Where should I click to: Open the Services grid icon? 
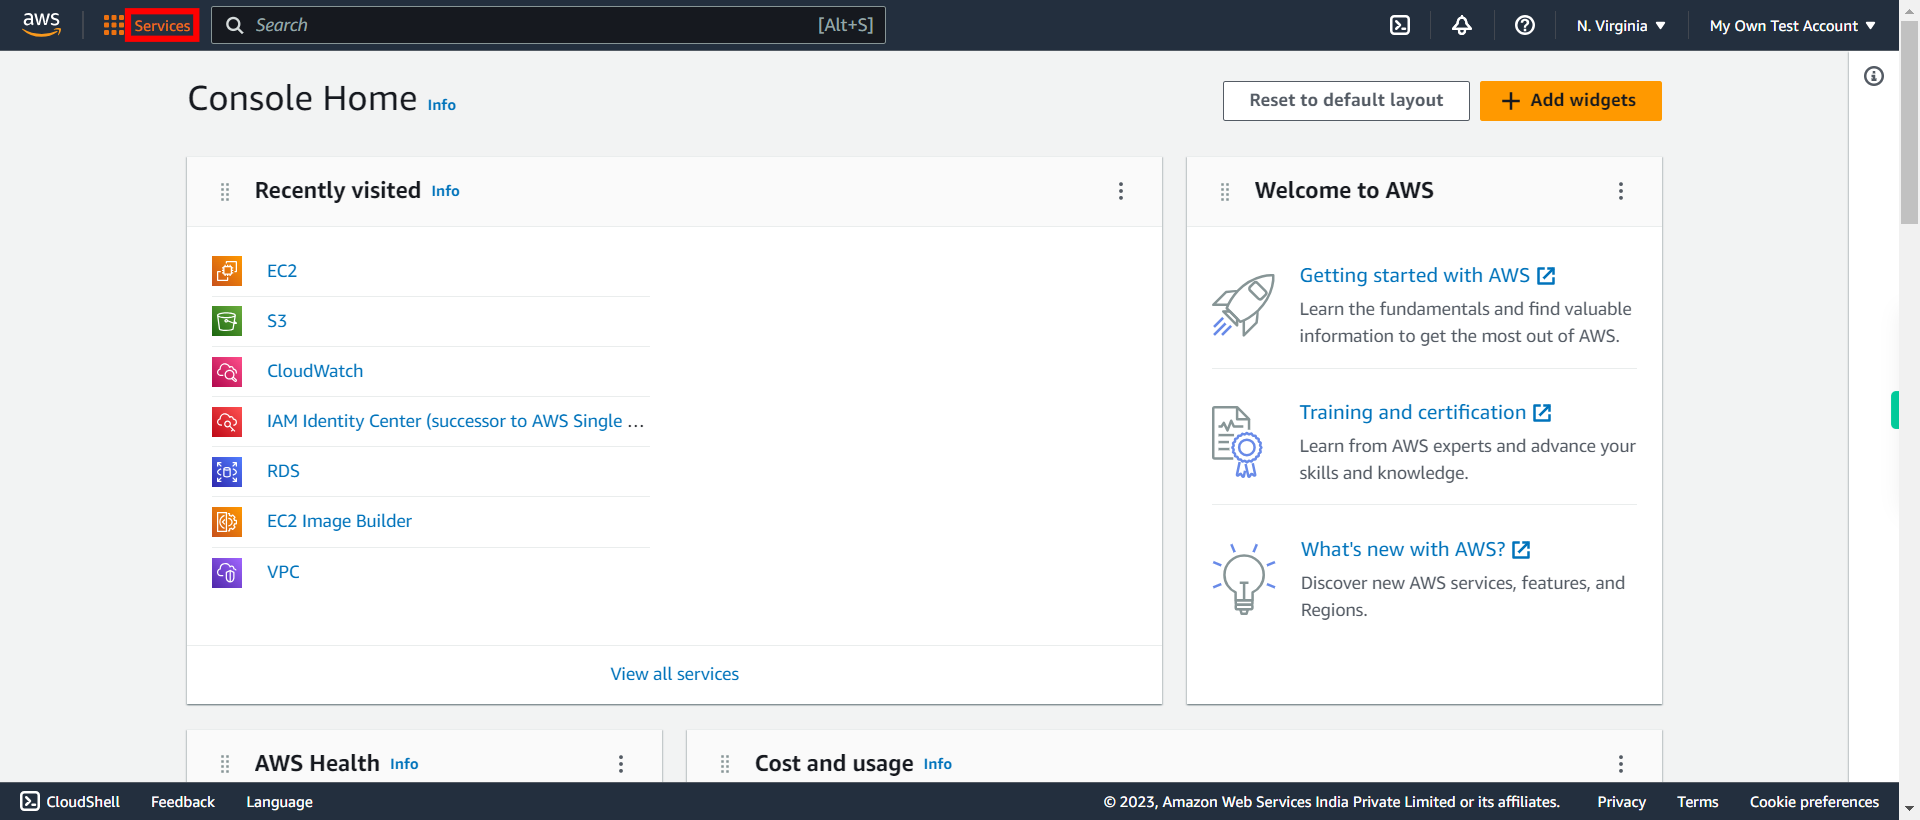[x=113, y=25]
